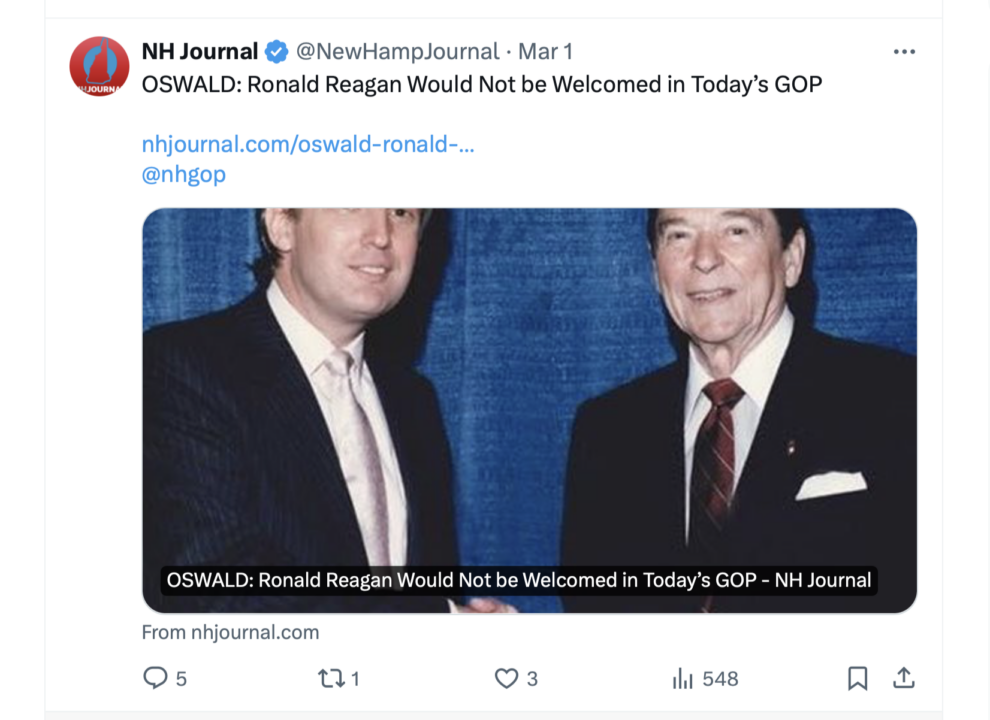Open the NH Journal display name link
The image size is (990, 720).
(x=200, y=52)
